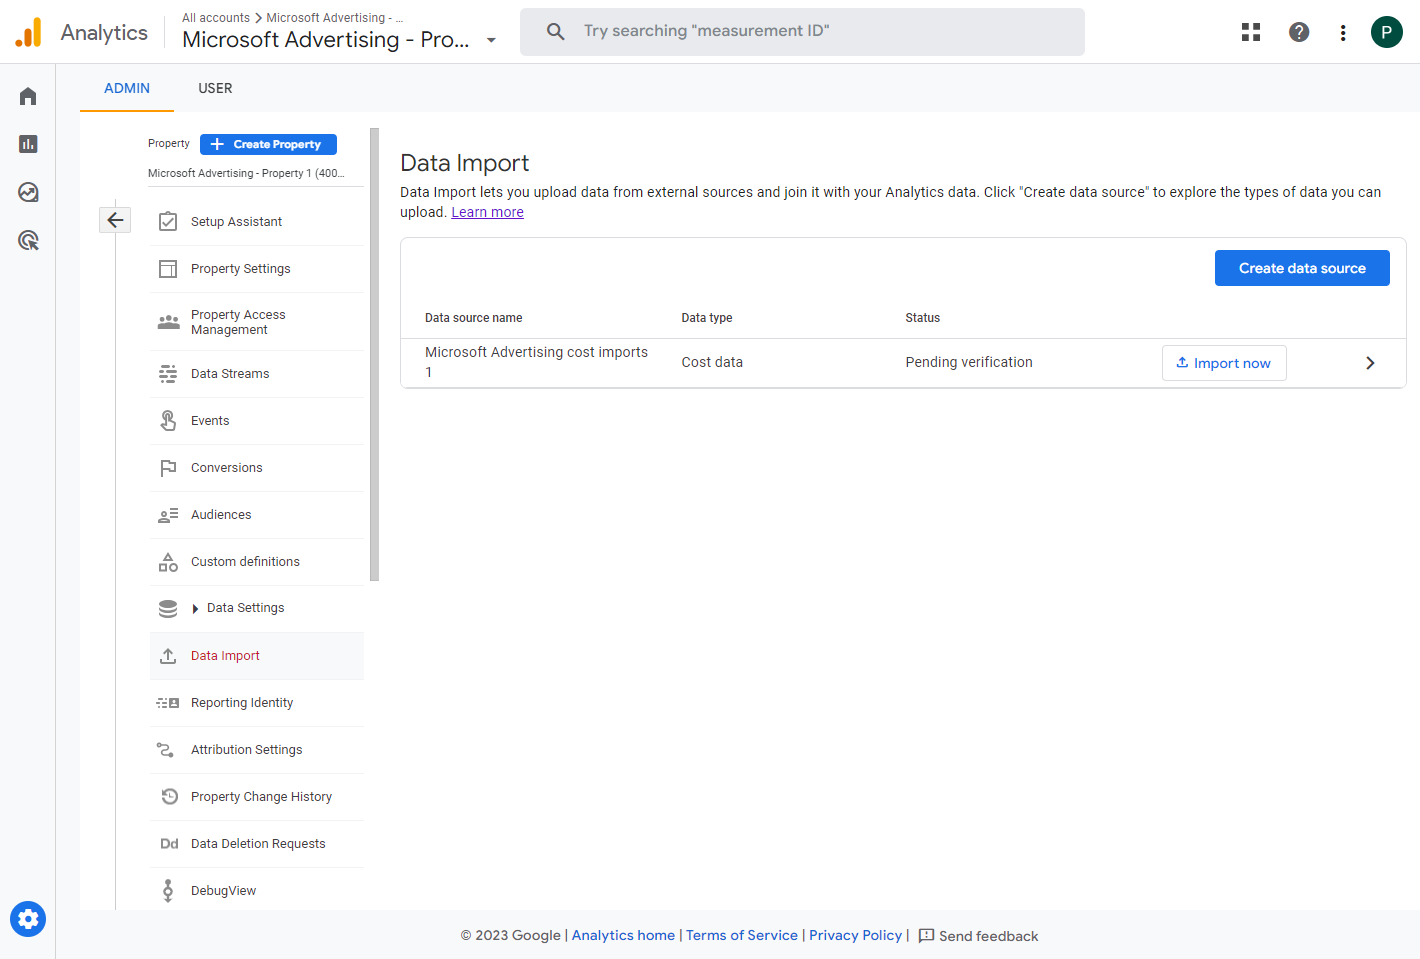Expand the property selector dropdown arrow
This screenshot has width=1420, height=959.
(491, 41)
